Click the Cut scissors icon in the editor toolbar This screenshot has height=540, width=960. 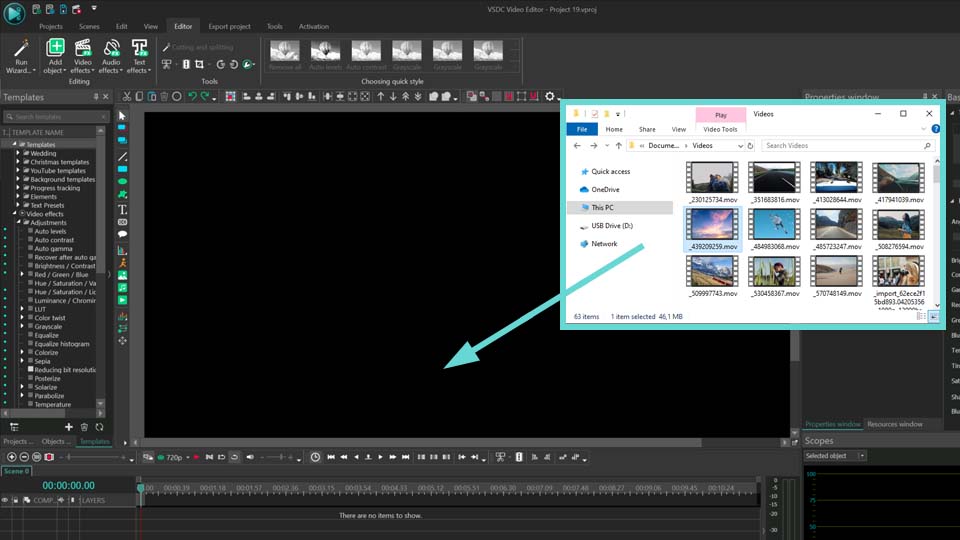[x=127, y=97]
